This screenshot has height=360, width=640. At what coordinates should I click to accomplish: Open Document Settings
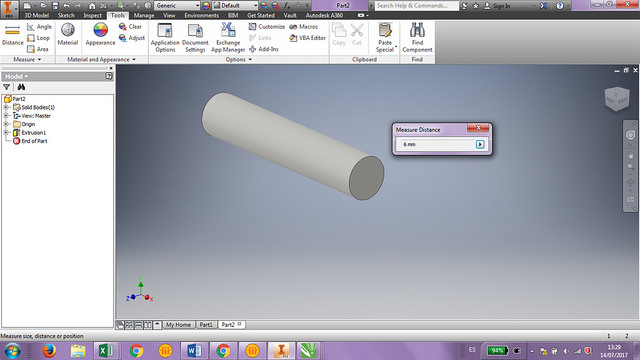tap(195, 38)
